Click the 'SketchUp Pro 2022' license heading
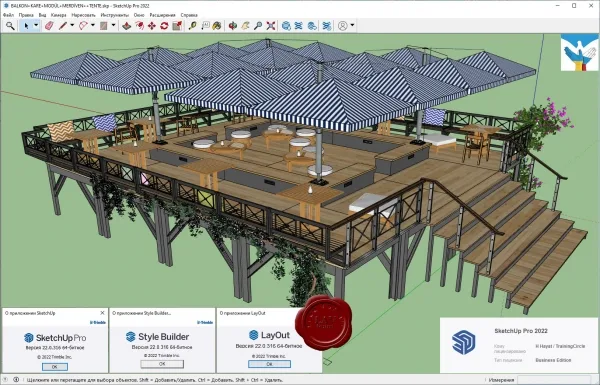The width and height of the screenshot is (600, 385). pyautogui.click(x=521, y=331)
